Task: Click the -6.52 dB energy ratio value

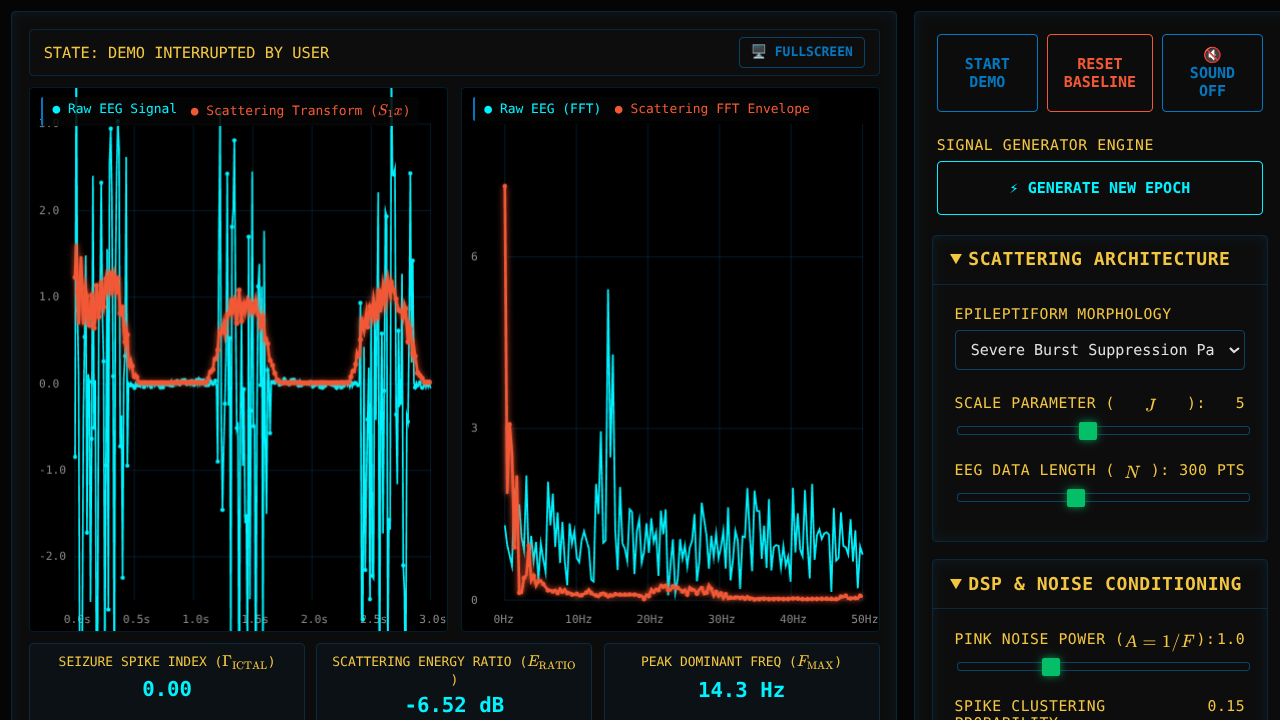Action: tap(454, 705)
